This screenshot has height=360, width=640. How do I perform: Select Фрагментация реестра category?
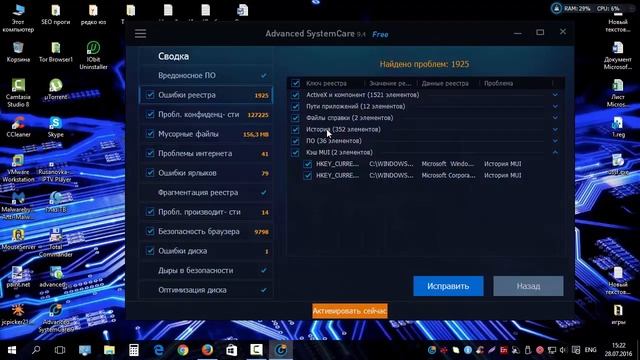click(206, 193)
